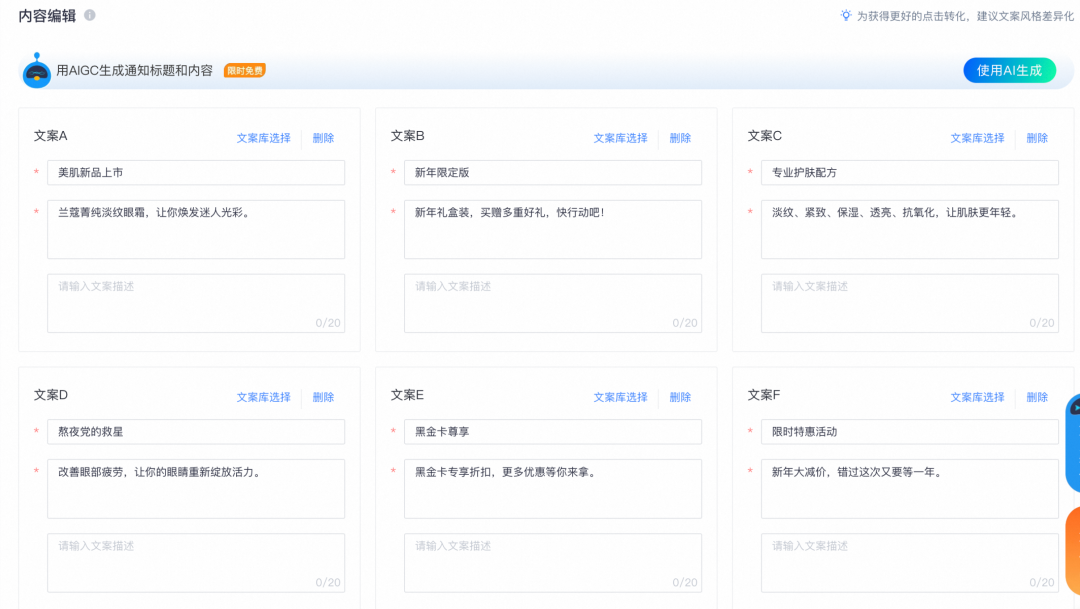
Task: Delete 文案B via 删除 link
Action: tap(680, 138)
